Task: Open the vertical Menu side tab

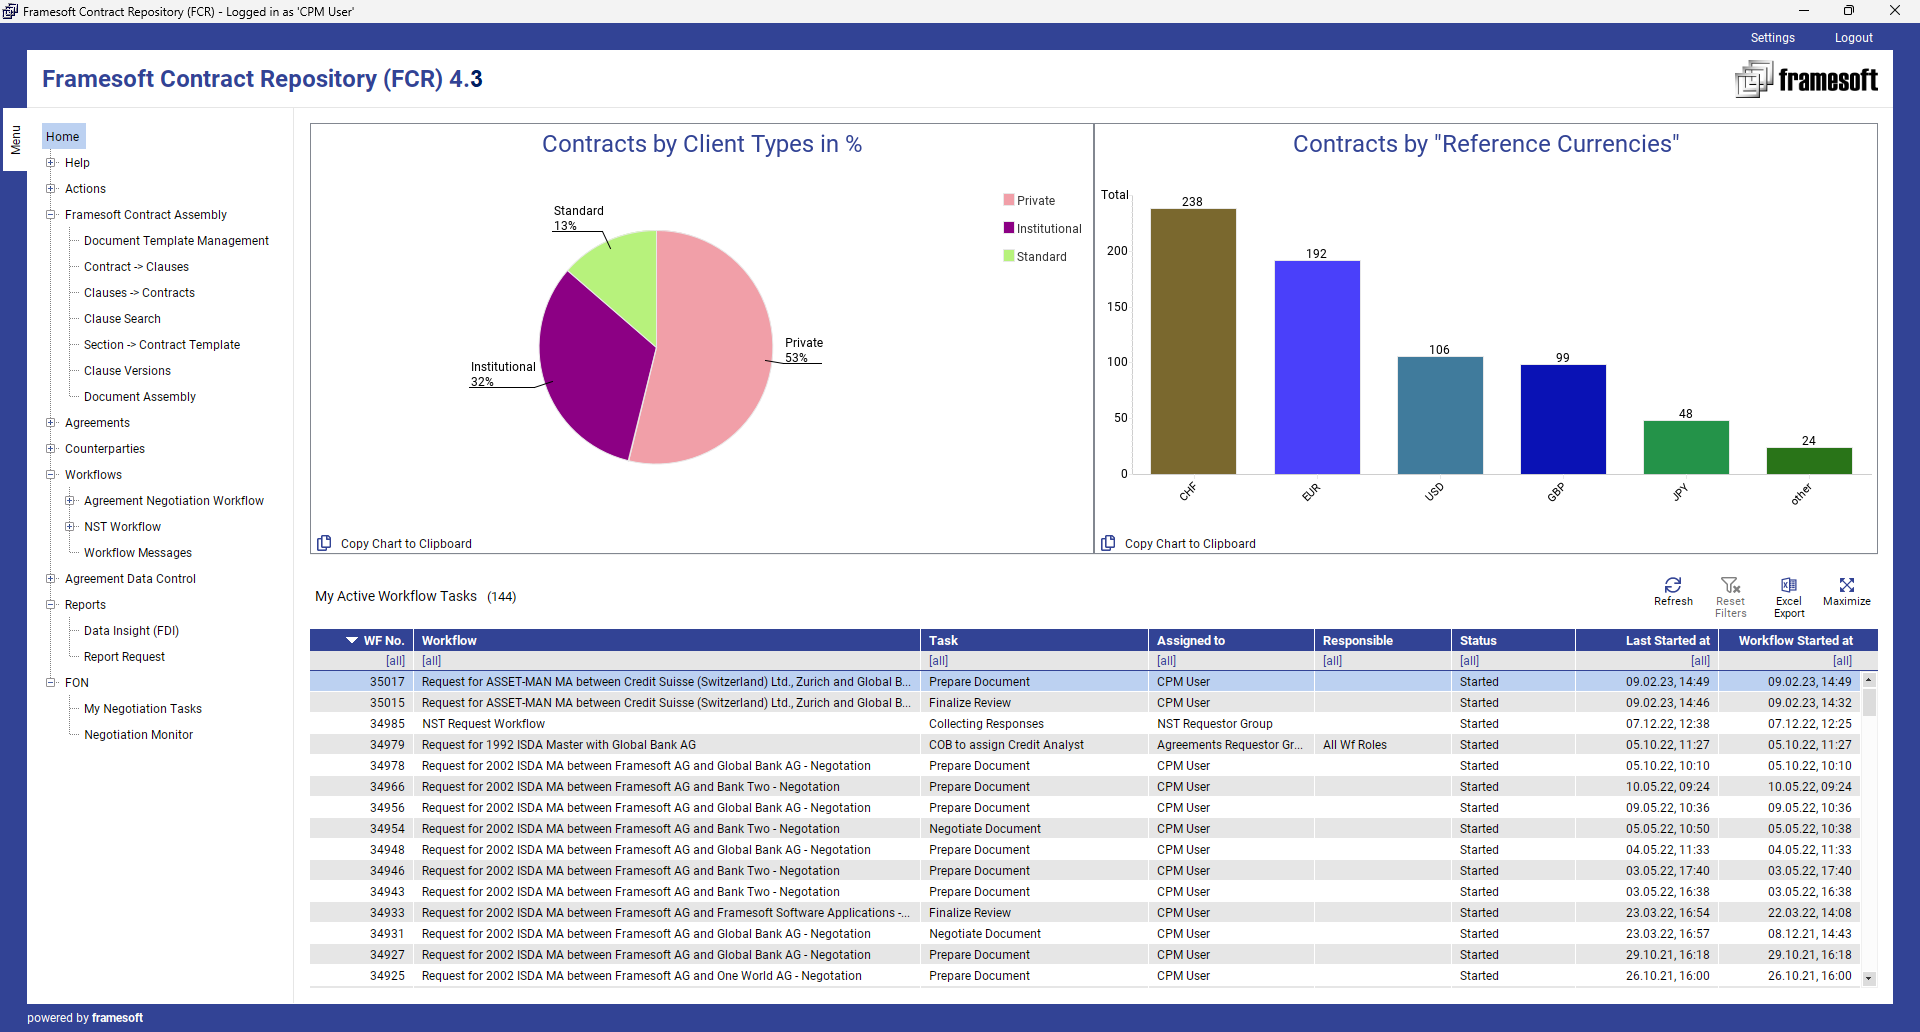Action: point(15,140)
